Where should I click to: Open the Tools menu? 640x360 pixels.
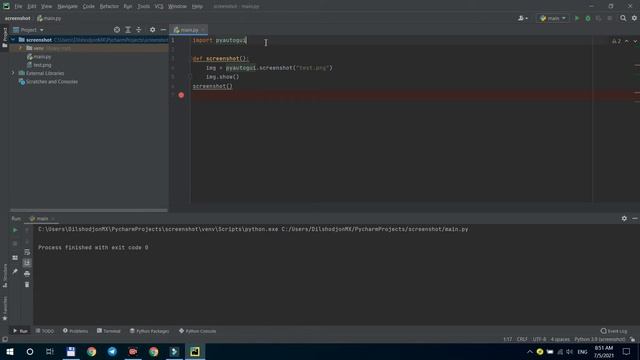pyautogui.click(x=143, y=7)
